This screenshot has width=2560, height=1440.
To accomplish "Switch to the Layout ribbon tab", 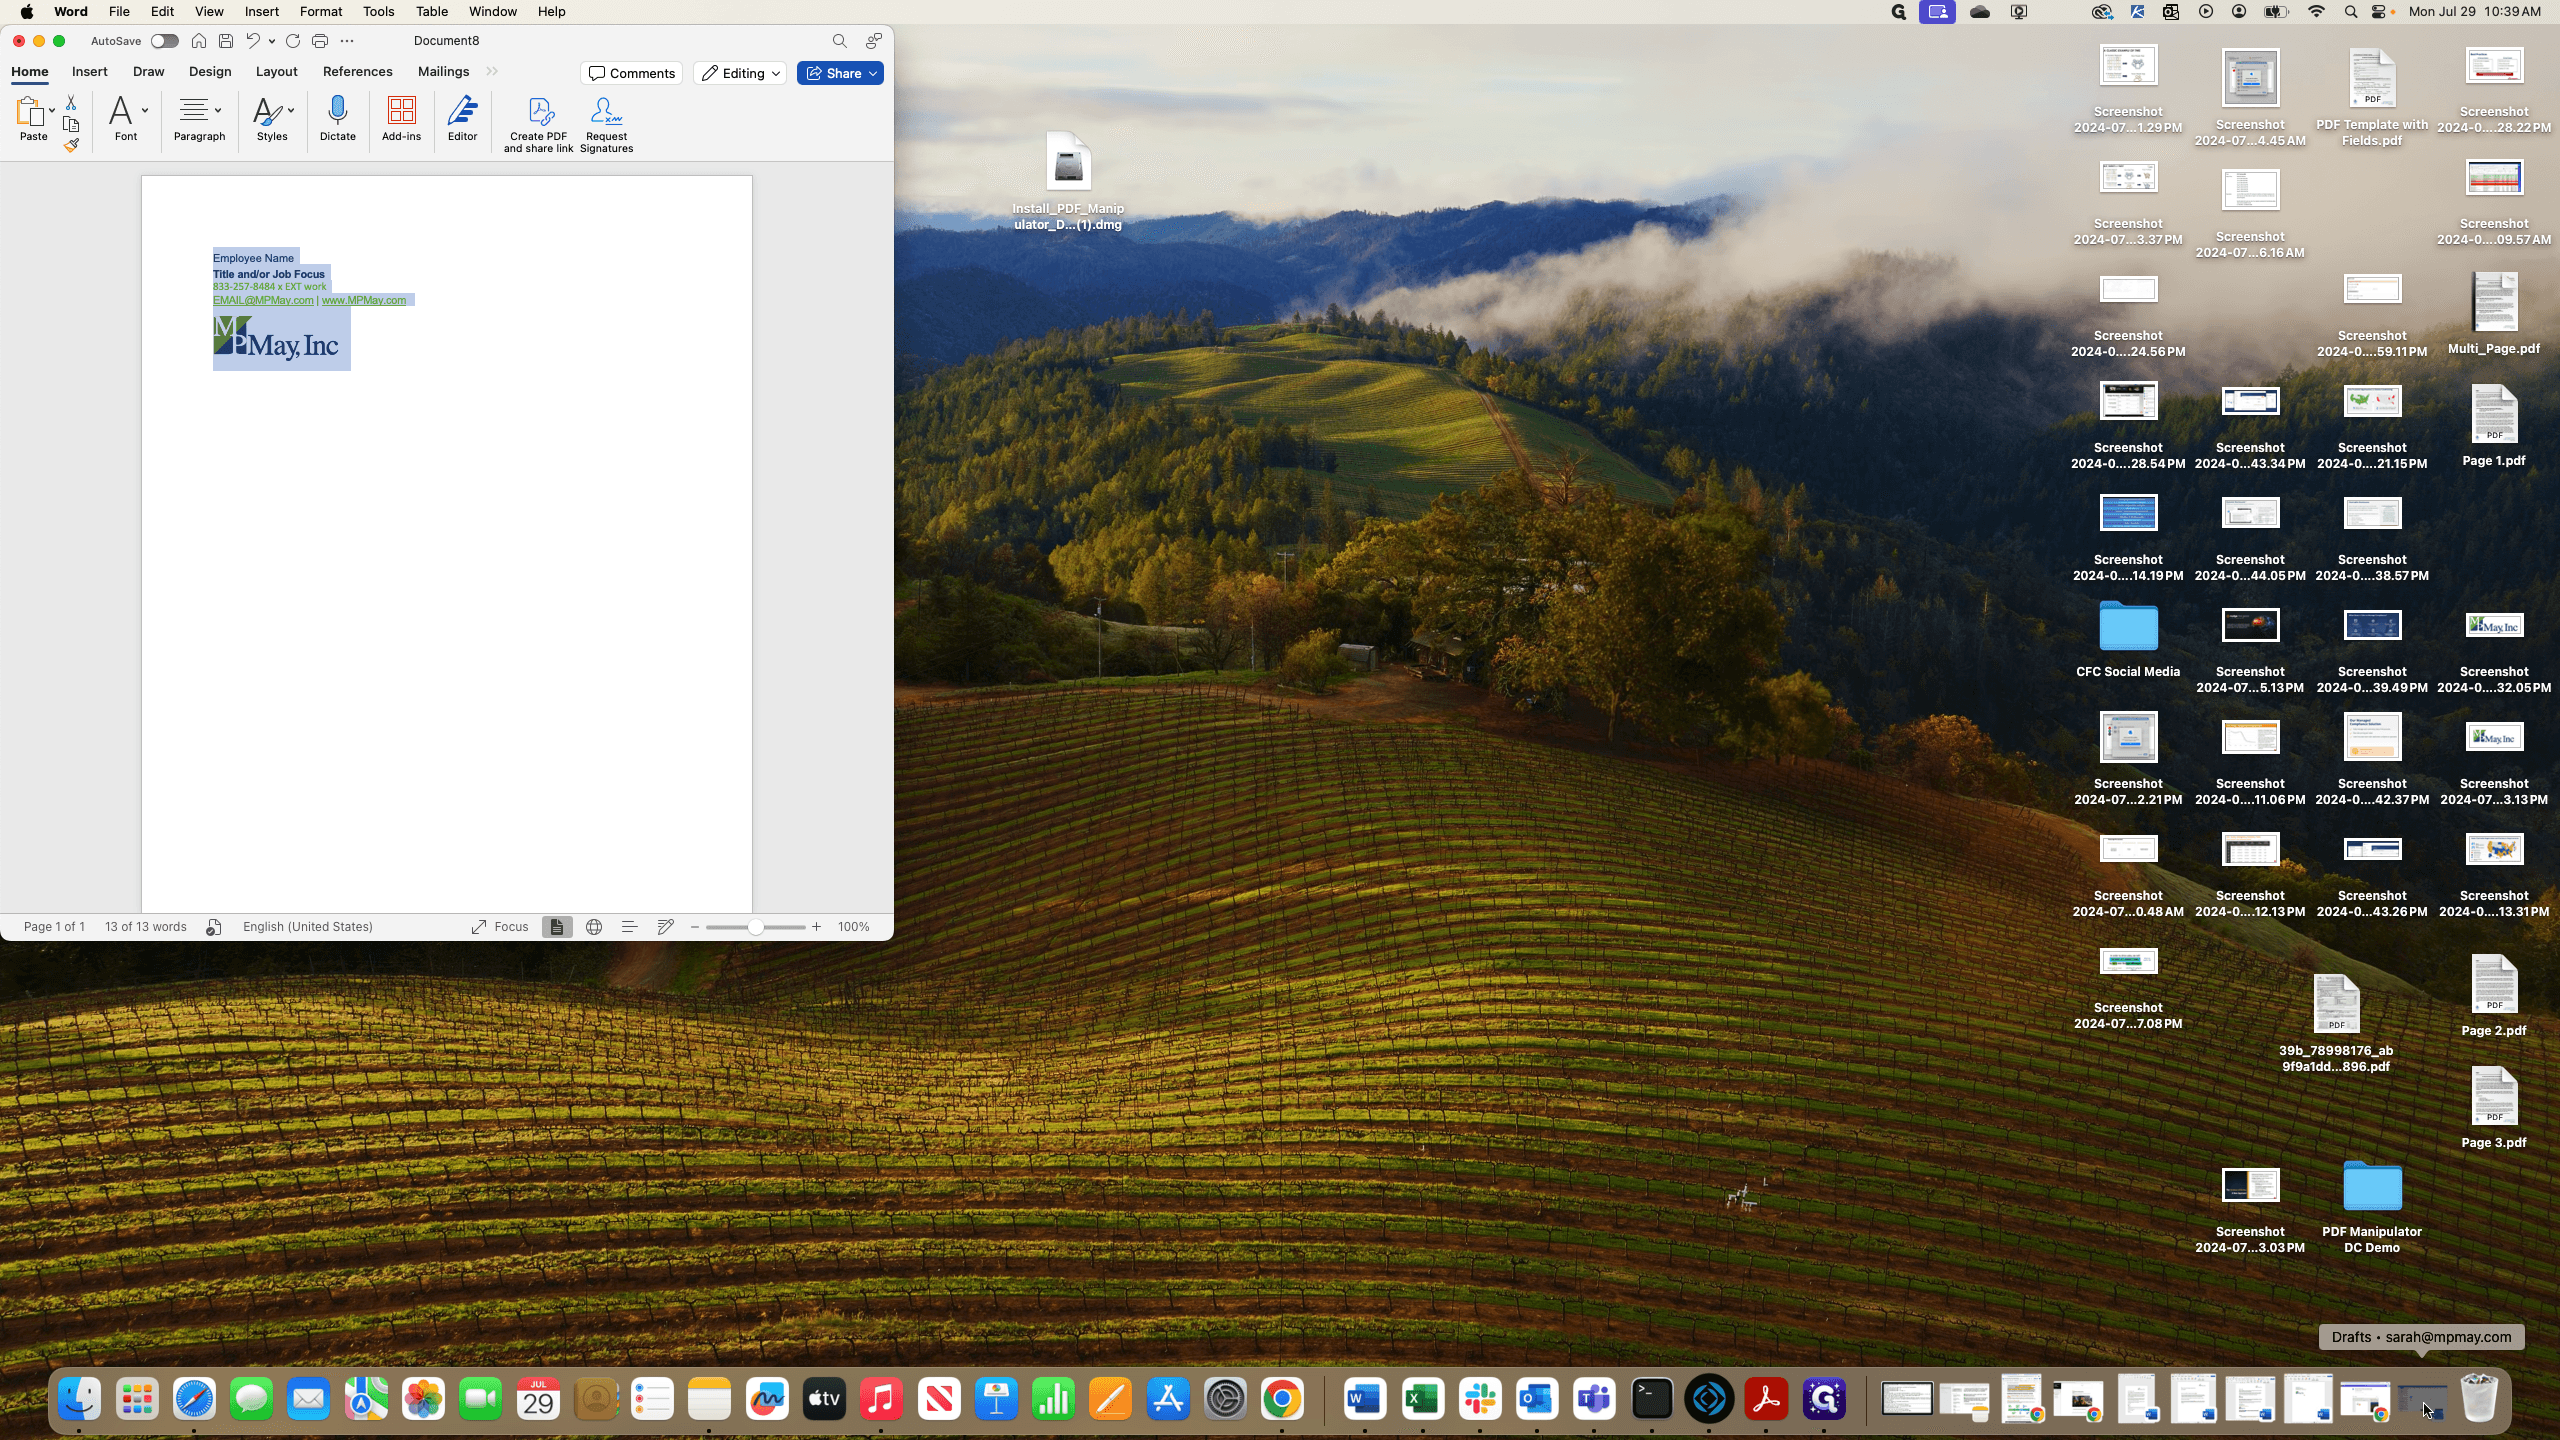I will click(x=277, y=72).
